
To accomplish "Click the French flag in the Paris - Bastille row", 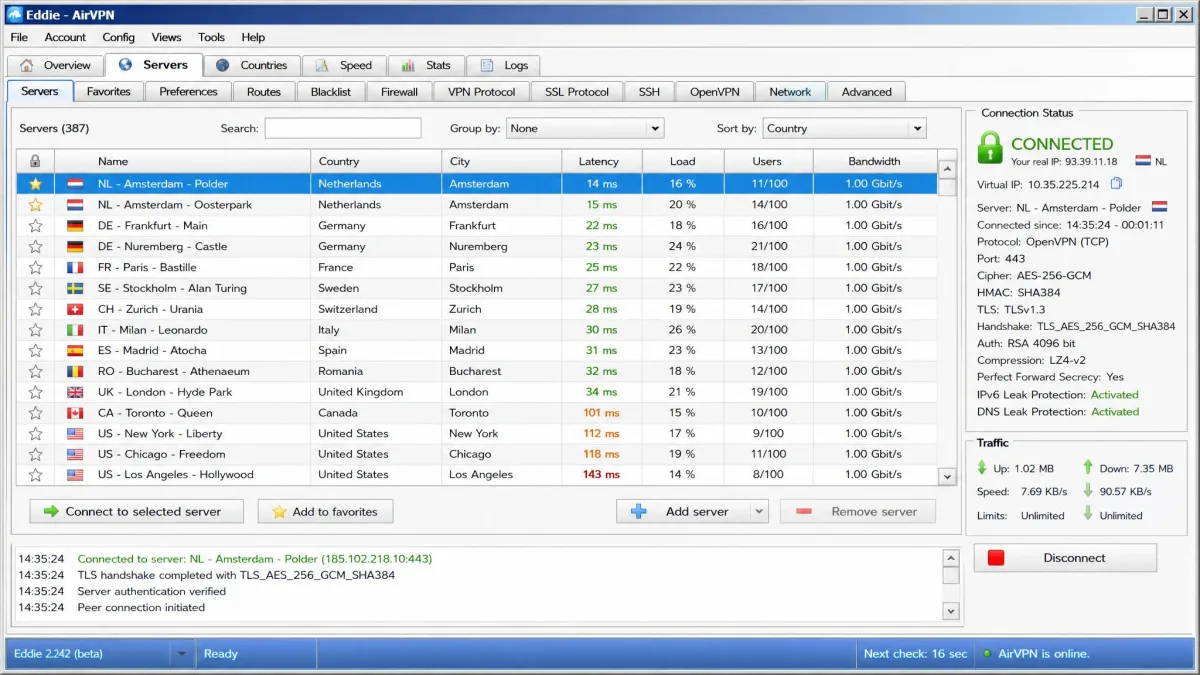I will pos(75,268).
